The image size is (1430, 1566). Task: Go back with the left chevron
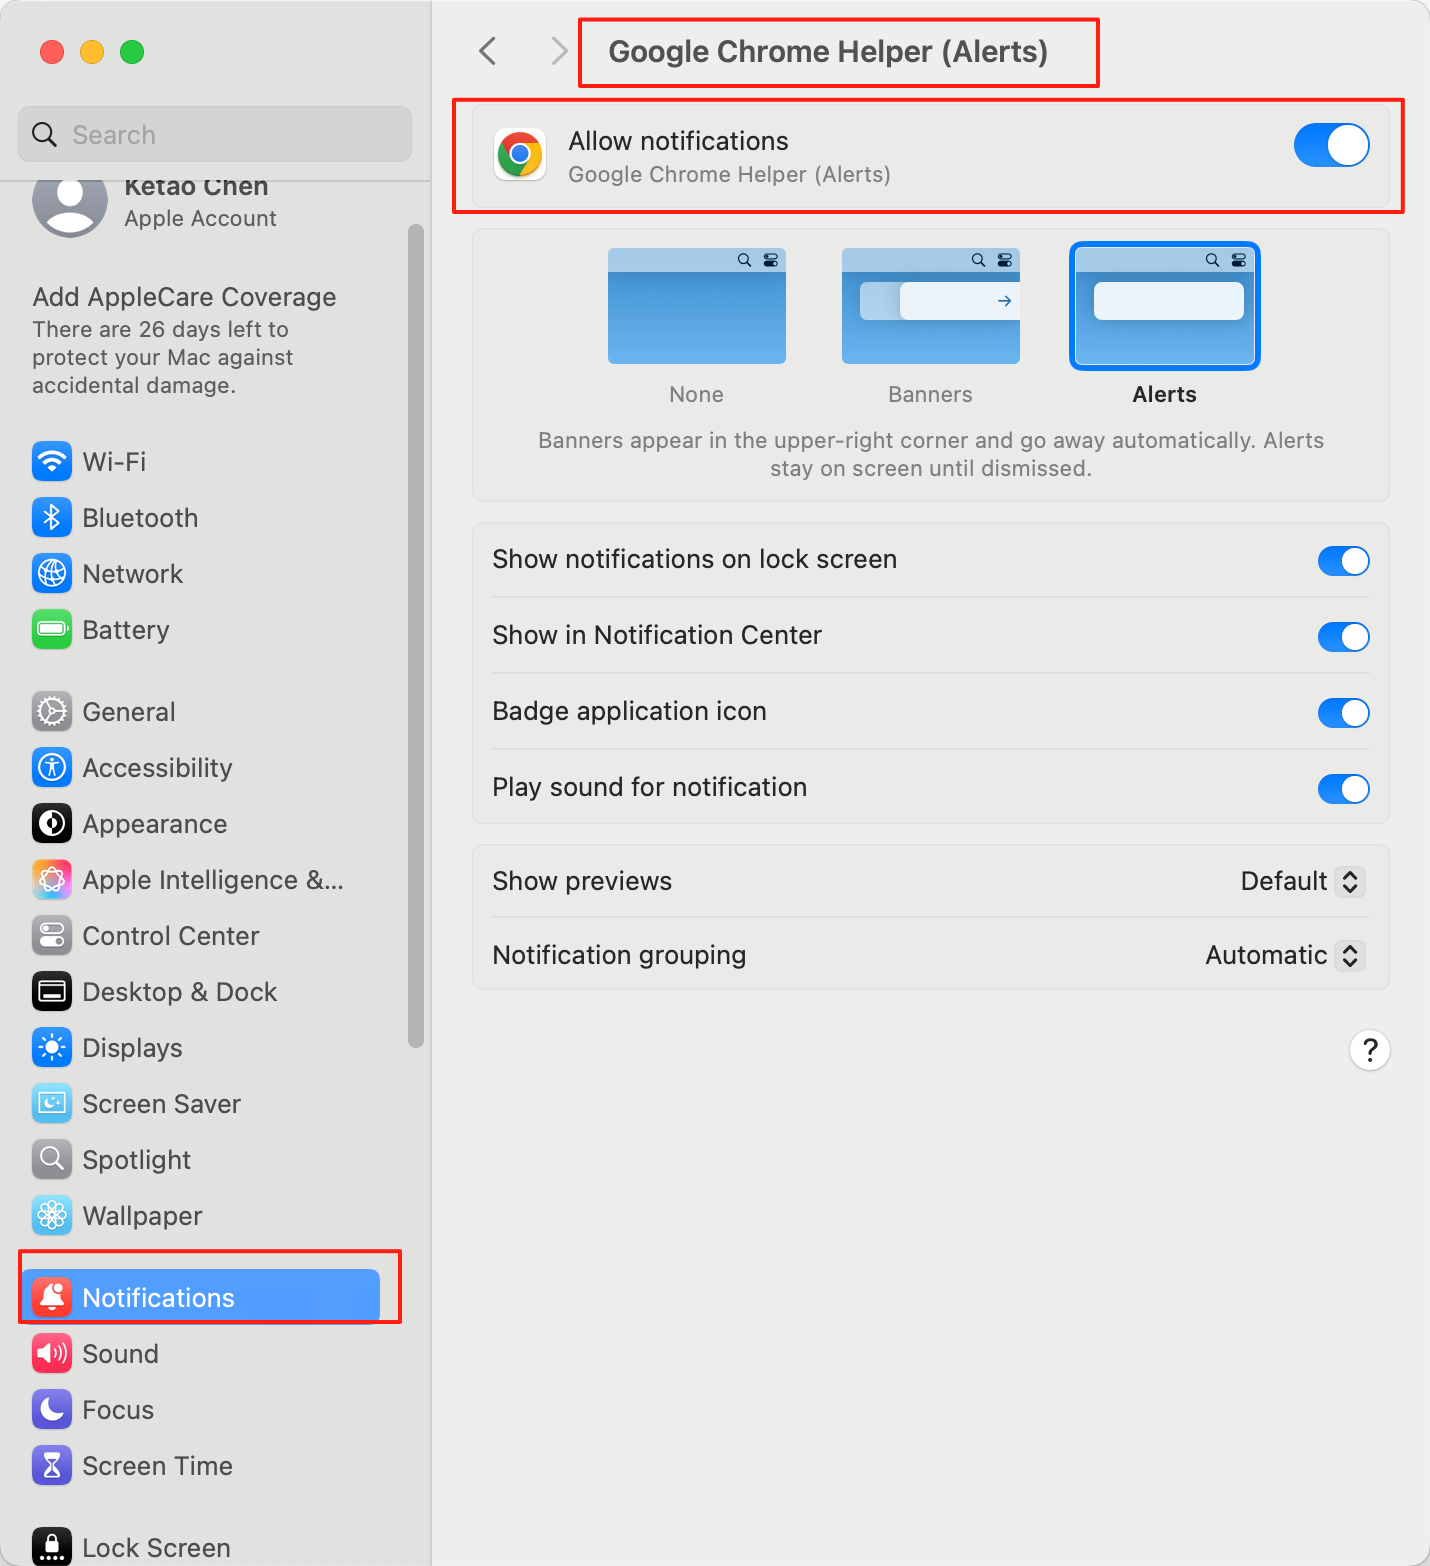click(x=488, y=51)
